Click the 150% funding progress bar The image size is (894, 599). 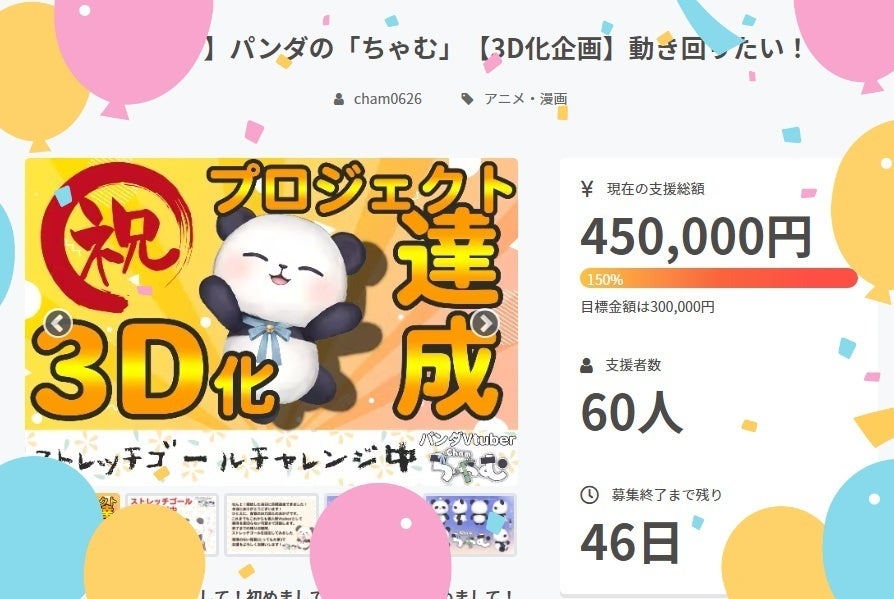719,279
